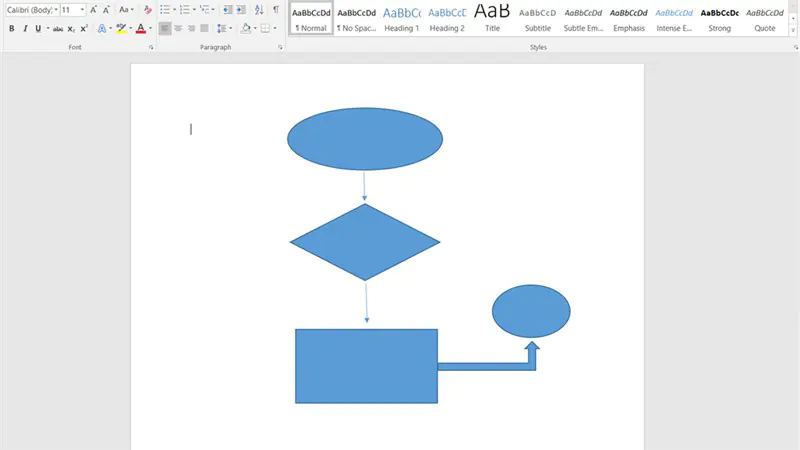
Task: Open the Font dialog launcher
Action: (151, 47)
